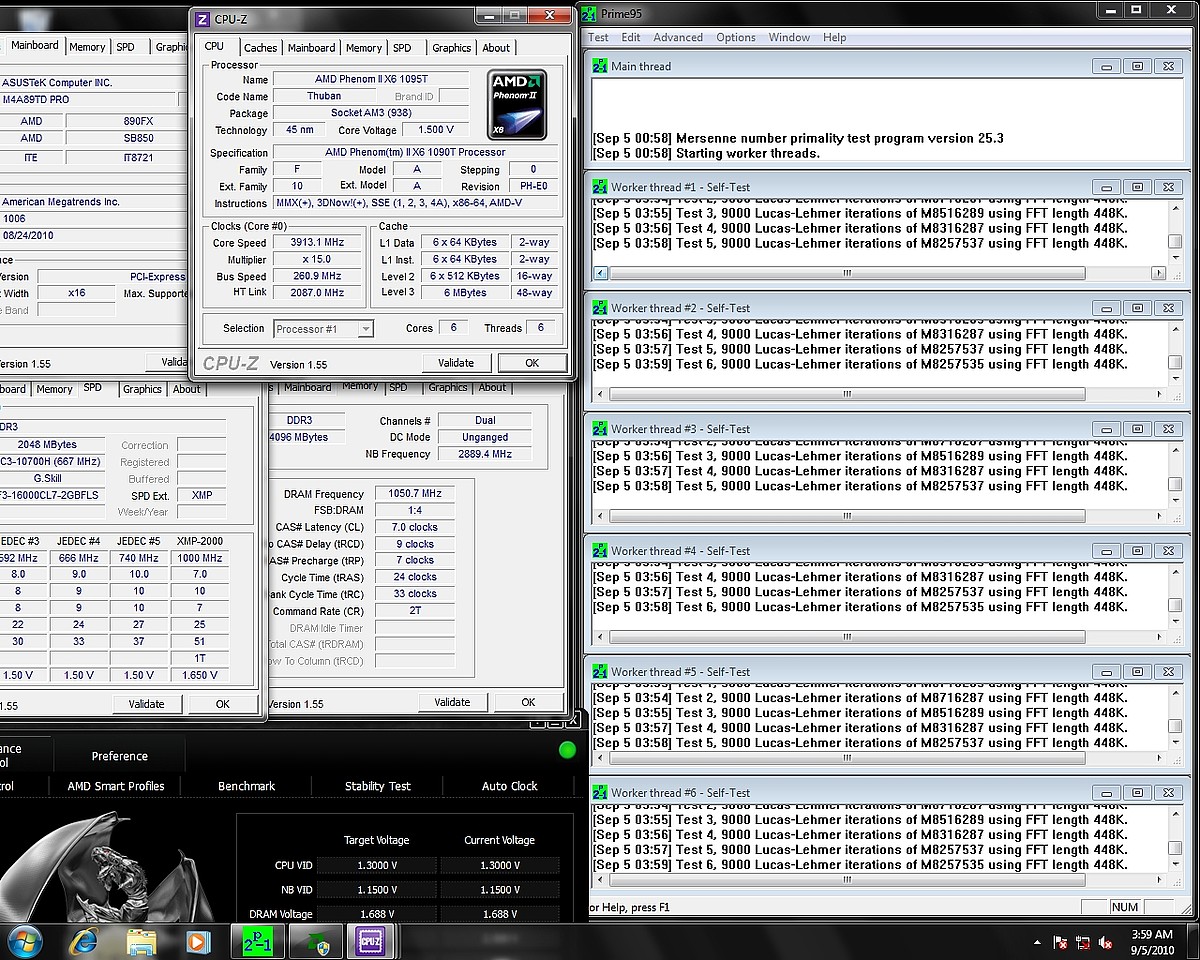Click the Worker thread #4 window icon
The width and height of the screenshot is (1200, 960).
(599, 551)
